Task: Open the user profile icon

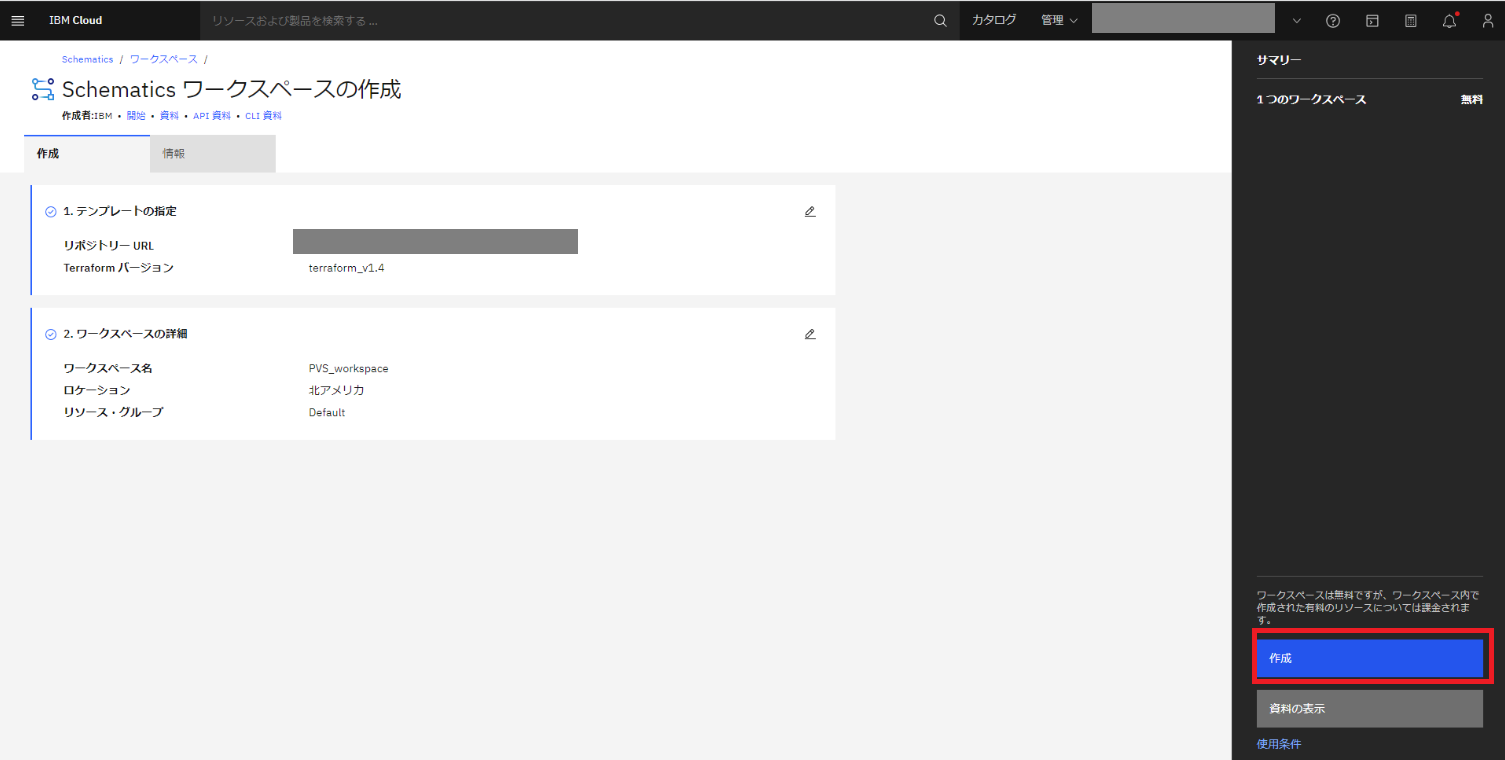Action: 1487,20
